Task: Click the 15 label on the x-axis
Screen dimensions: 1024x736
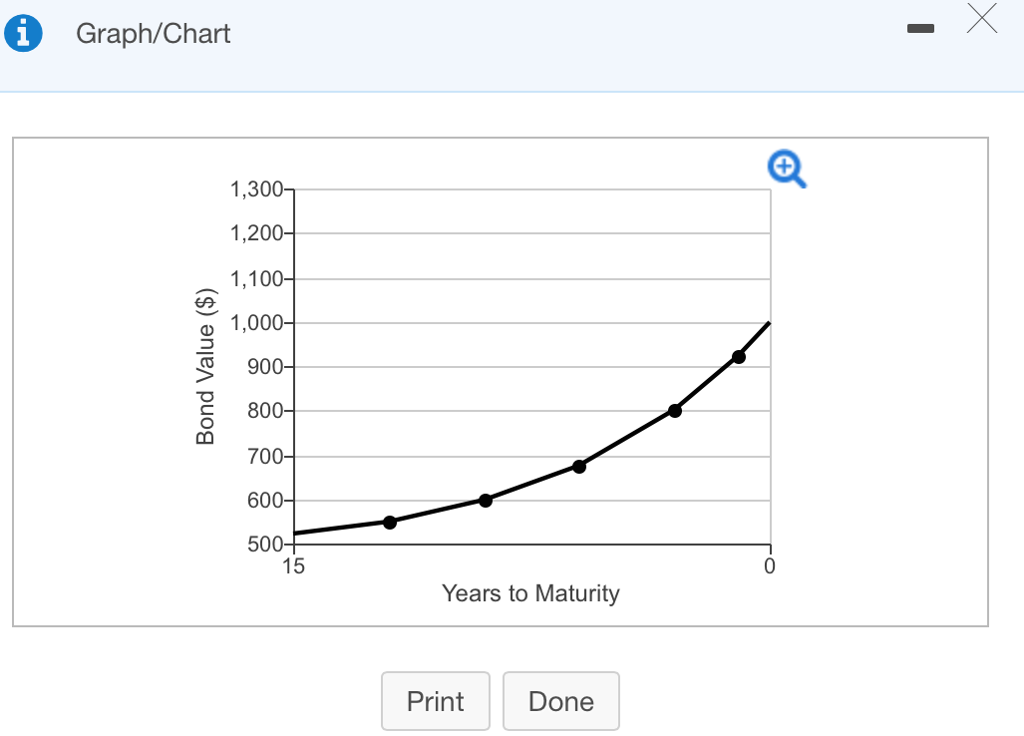Action: tap(293, 566)
